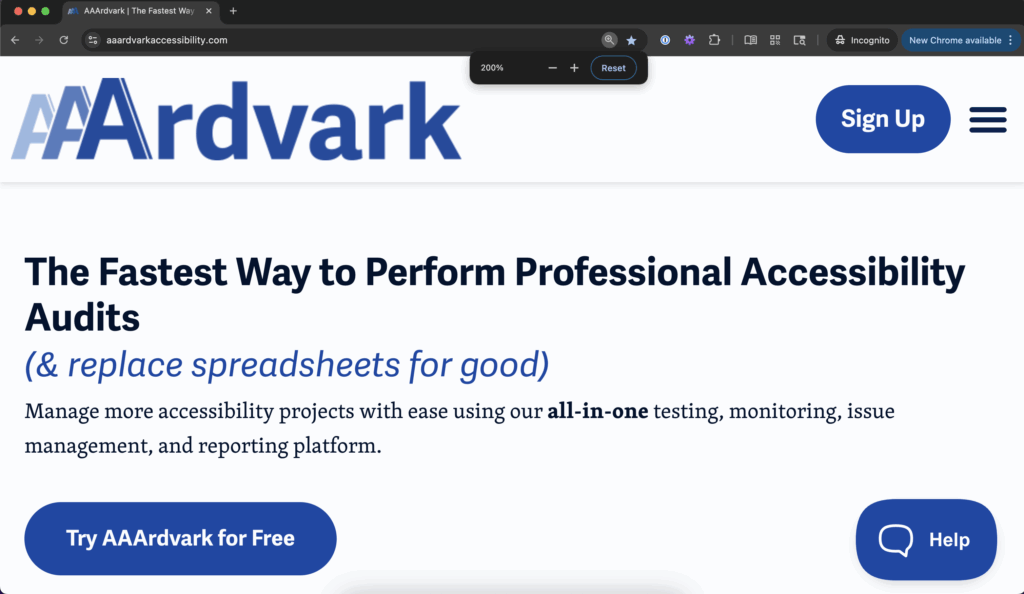Click the New Chrome available menu

960,40
